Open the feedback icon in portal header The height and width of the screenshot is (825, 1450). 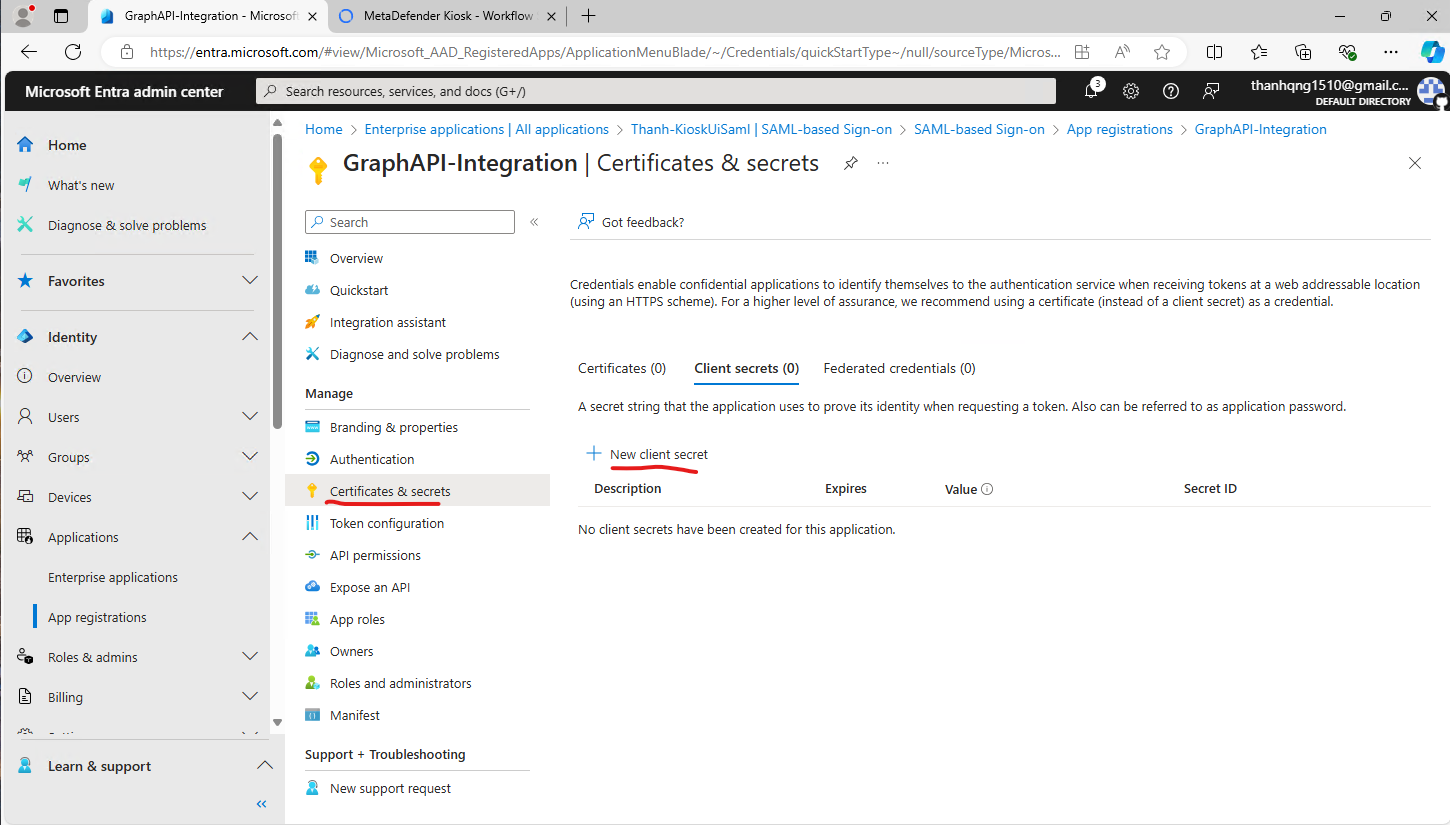(x=1211, y=91)
